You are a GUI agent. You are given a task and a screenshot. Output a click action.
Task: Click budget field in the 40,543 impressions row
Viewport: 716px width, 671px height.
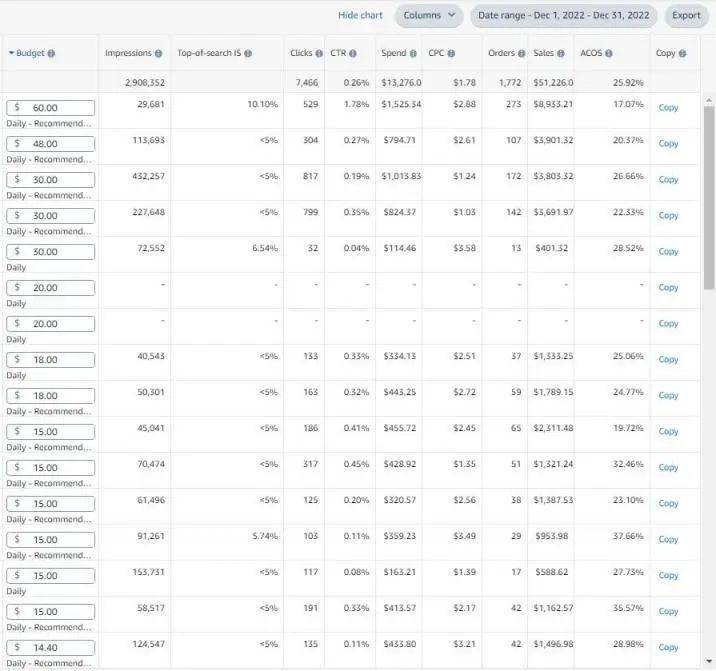(51, 360)
